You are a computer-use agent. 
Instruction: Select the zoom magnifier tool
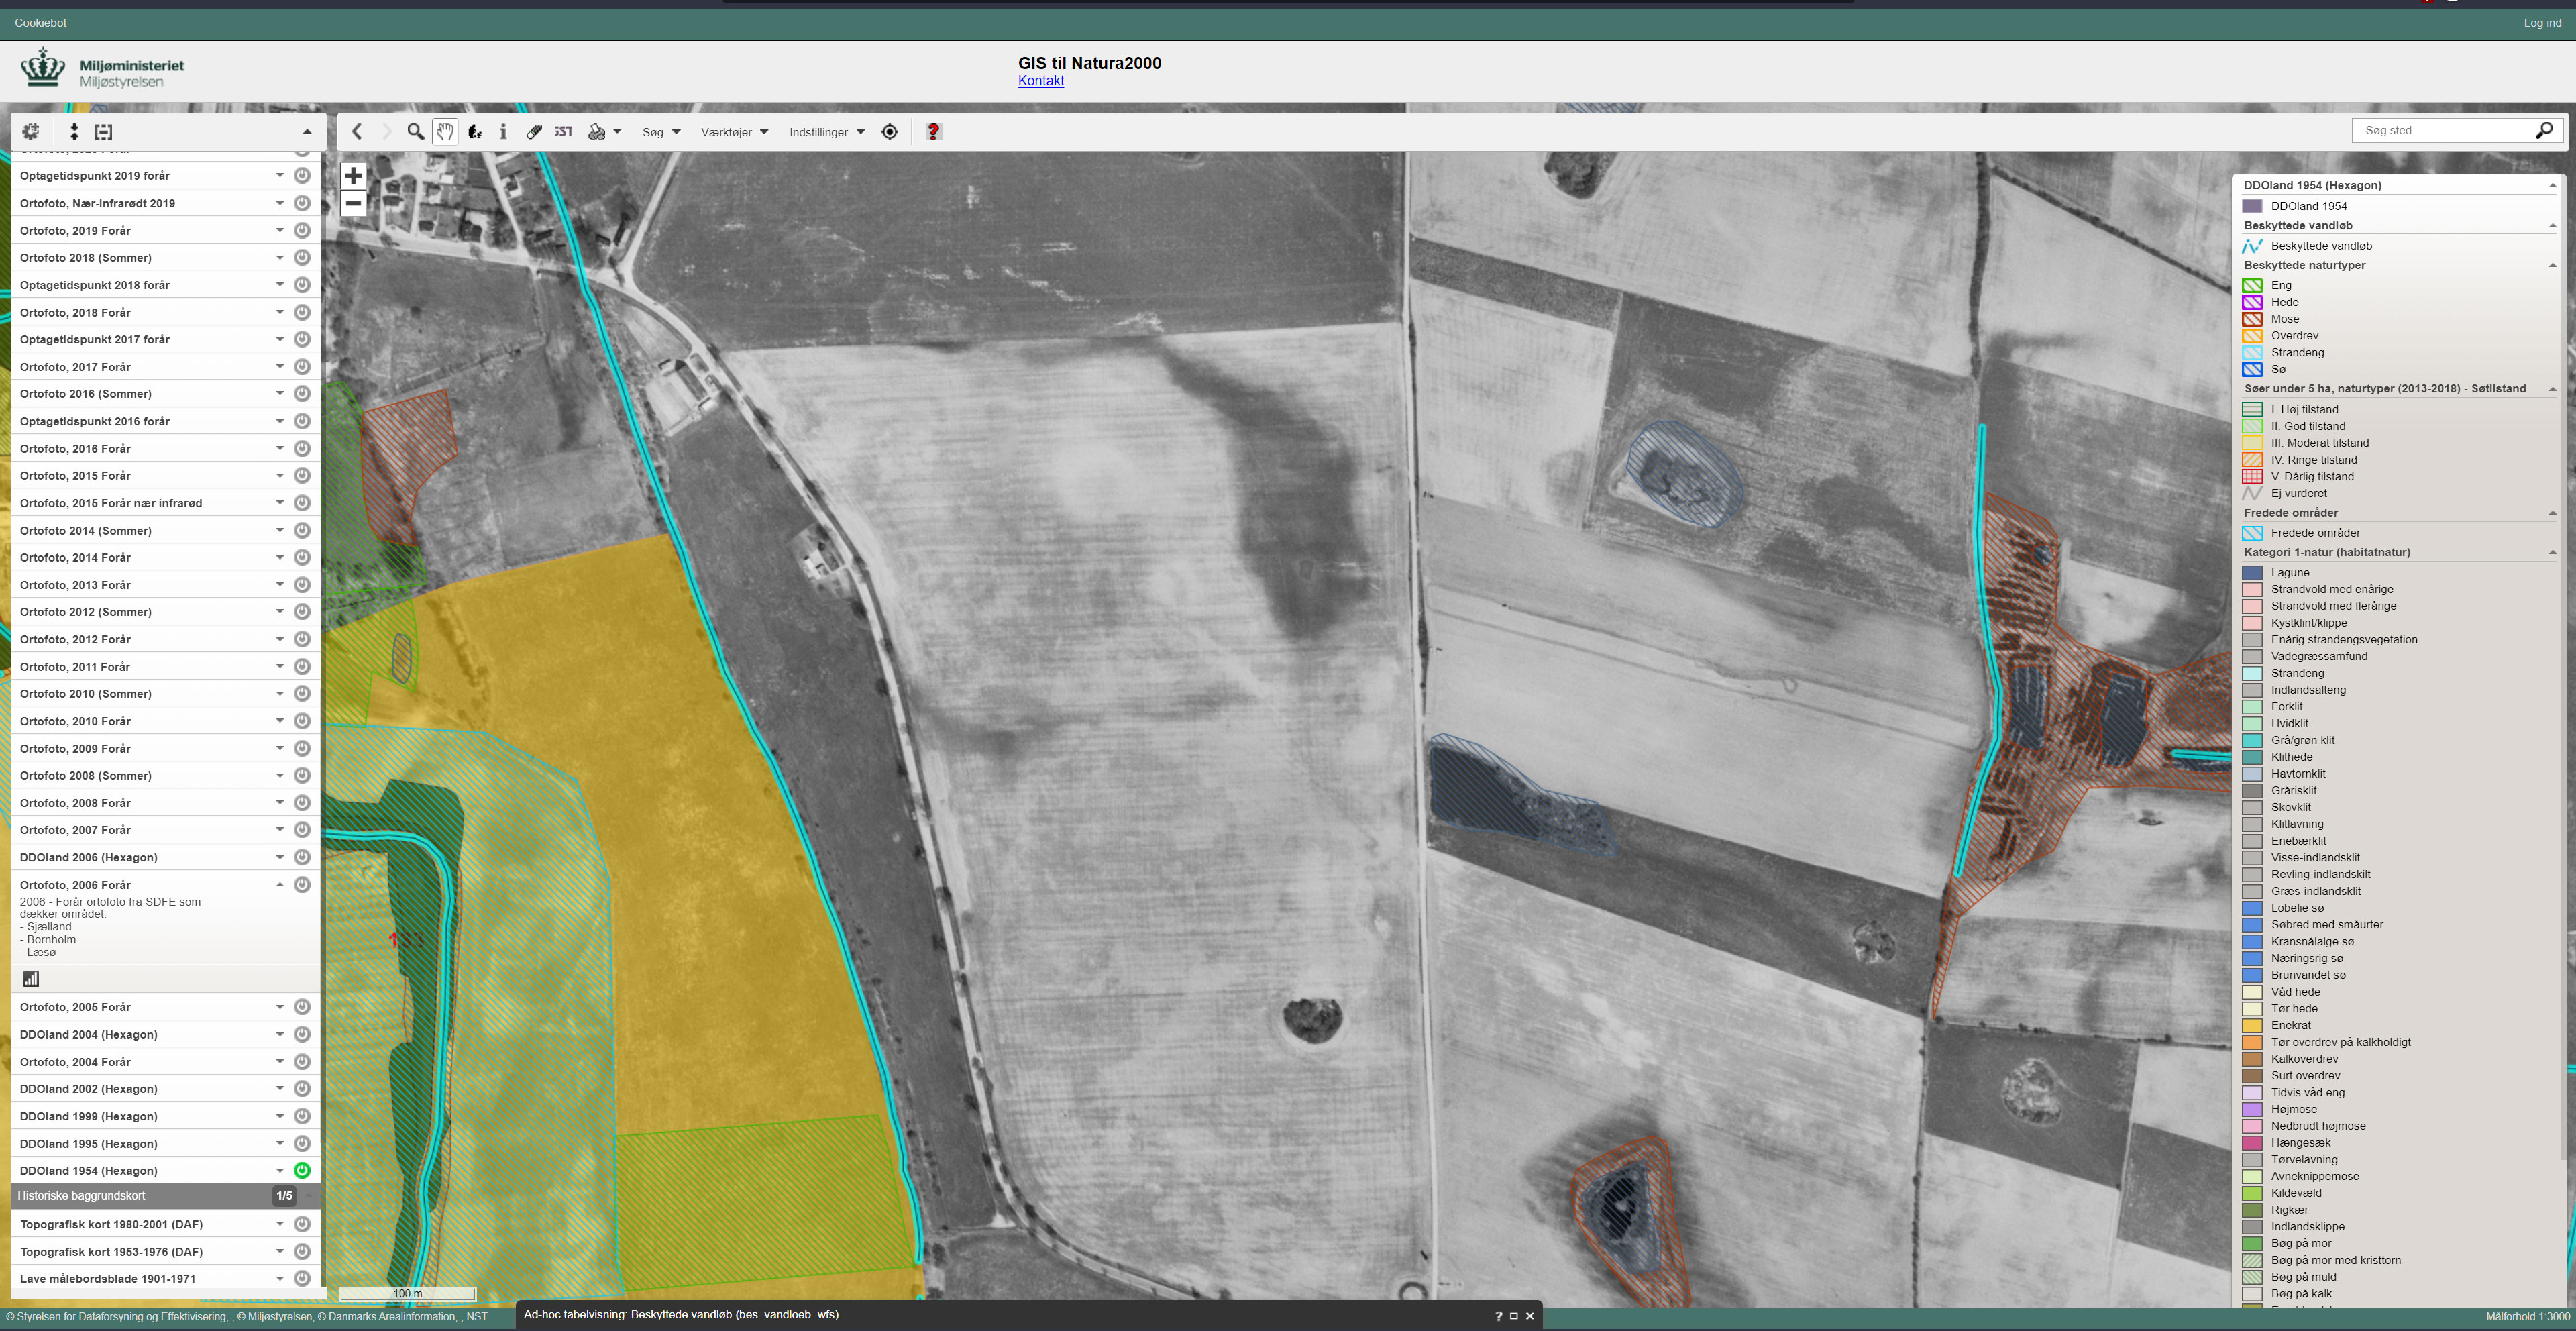[415, 132]
